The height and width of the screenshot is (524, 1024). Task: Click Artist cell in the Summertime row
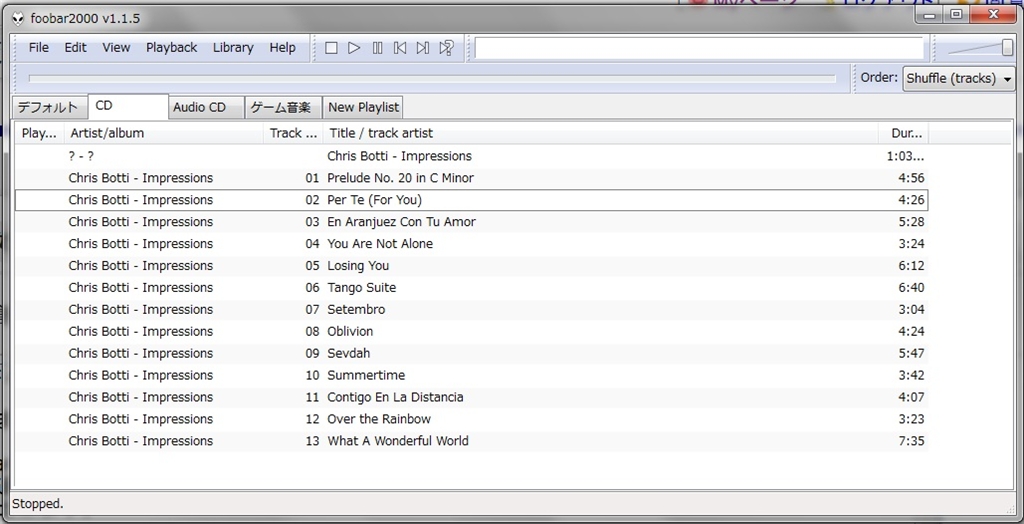[140, 375]
